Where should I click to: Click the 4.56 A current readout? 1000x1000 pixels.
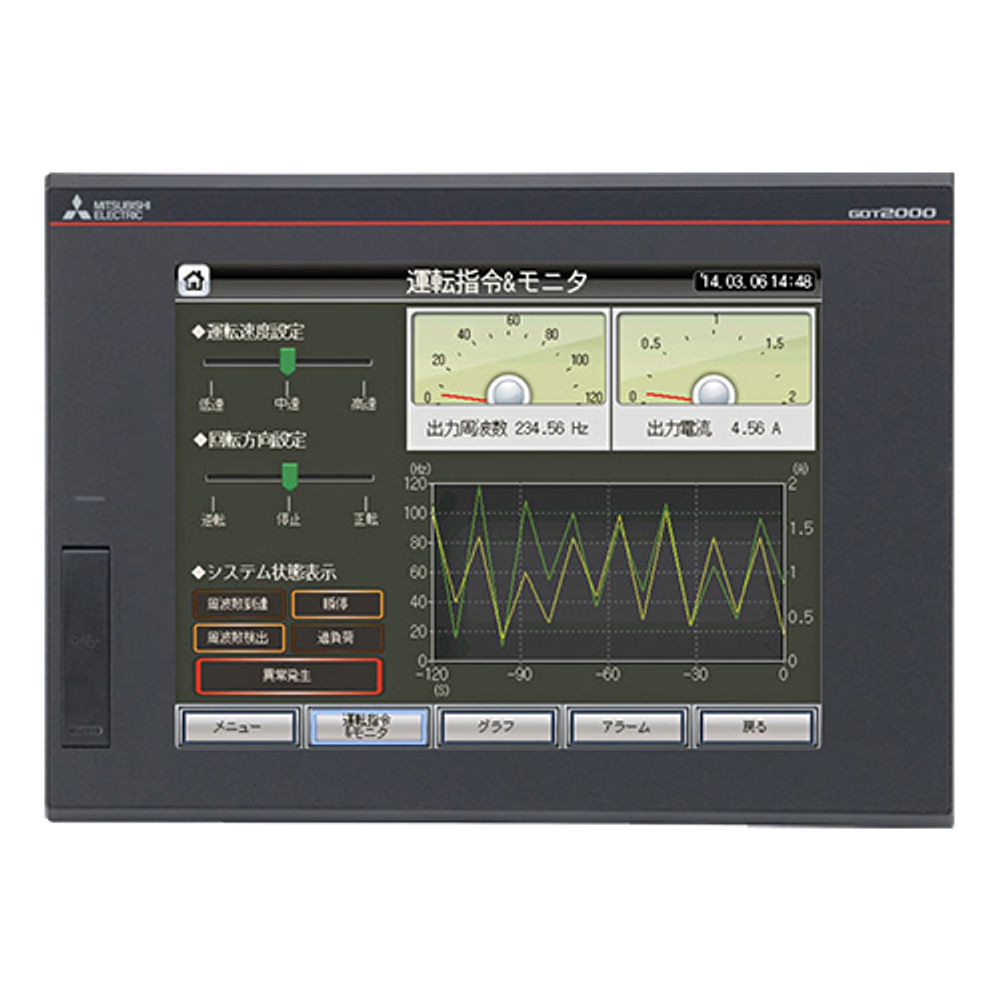click(756, 429)
